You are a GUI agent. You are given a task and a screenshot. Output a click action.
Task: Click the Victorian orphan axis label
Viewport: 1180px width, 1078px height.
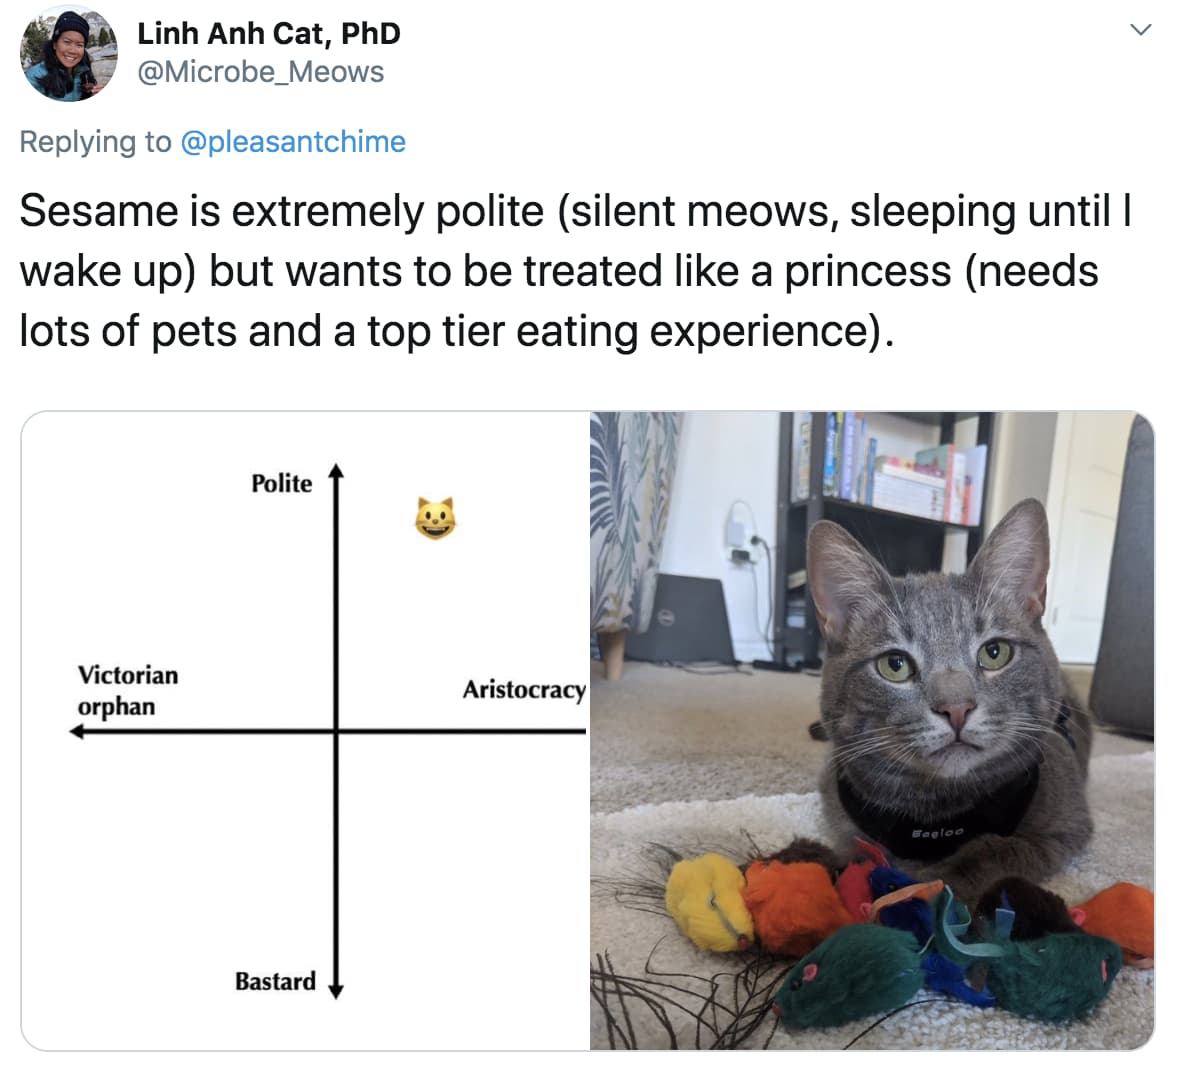point(127,690)
